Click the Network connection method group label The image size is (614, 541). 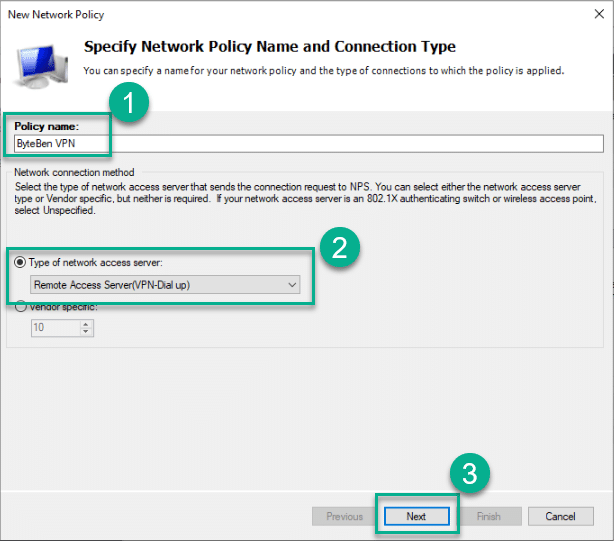(x=74, y=172)
